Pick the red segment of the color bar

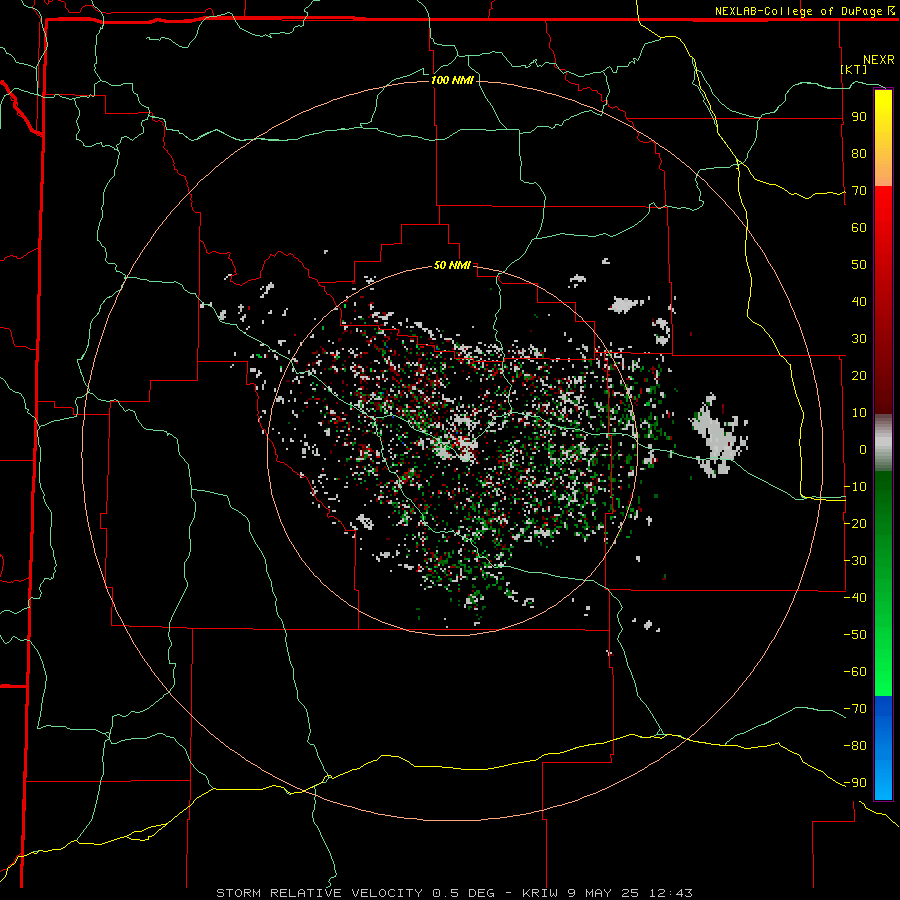883,300
